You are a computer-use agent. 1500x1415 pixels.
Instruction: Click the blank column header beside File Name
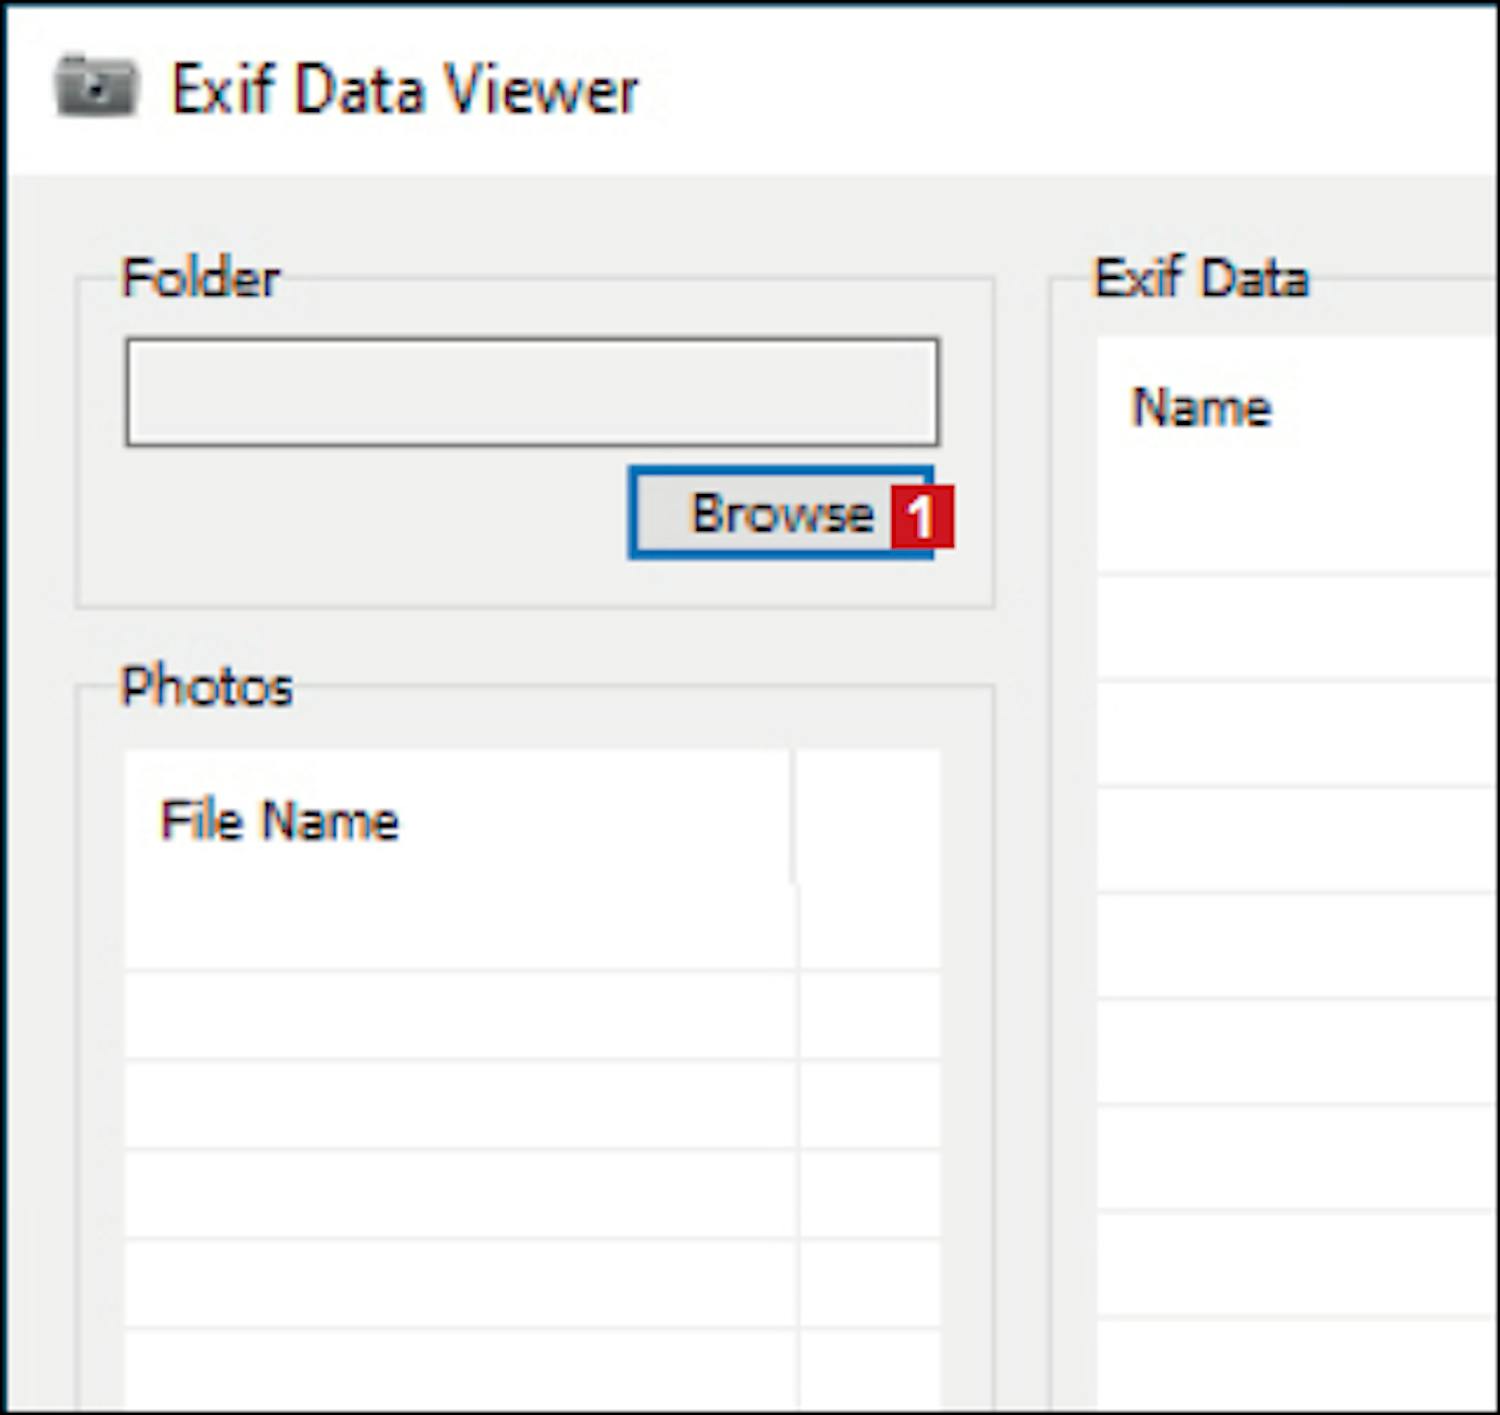point(869,820)
